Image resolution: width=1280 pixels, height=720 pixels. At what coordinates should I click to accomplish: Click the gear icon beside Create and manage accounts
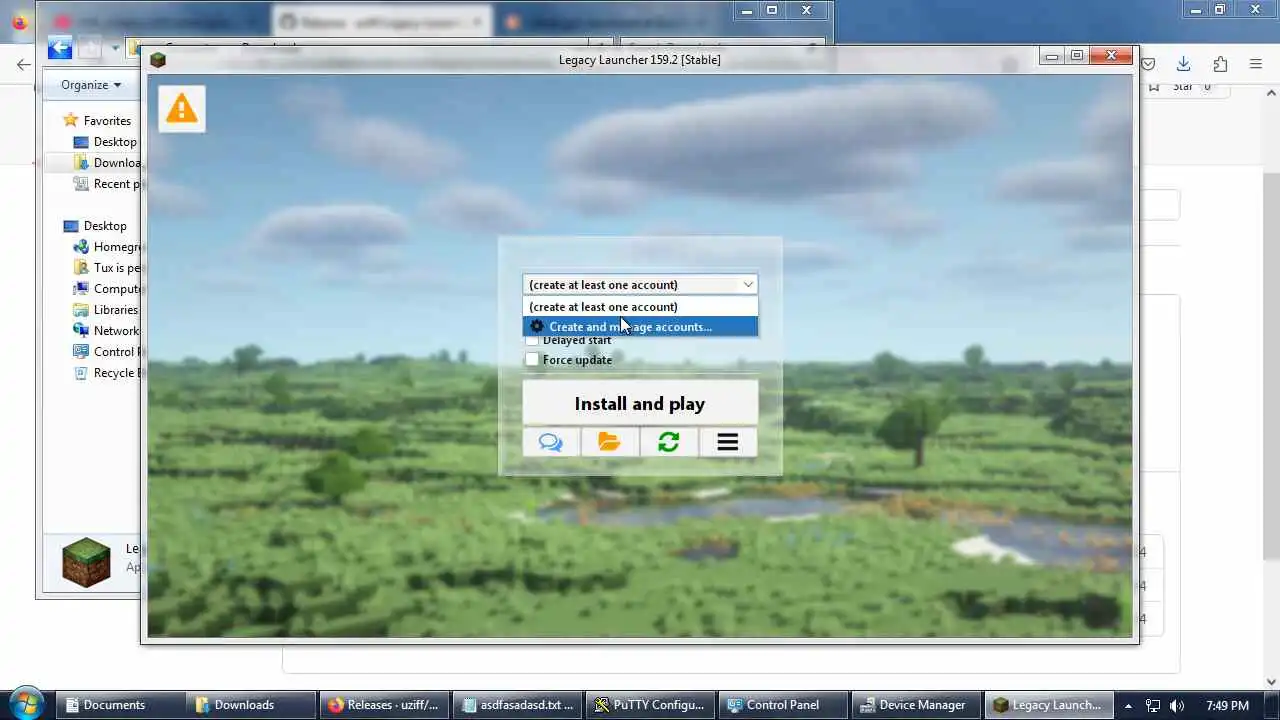click(537, 327)
